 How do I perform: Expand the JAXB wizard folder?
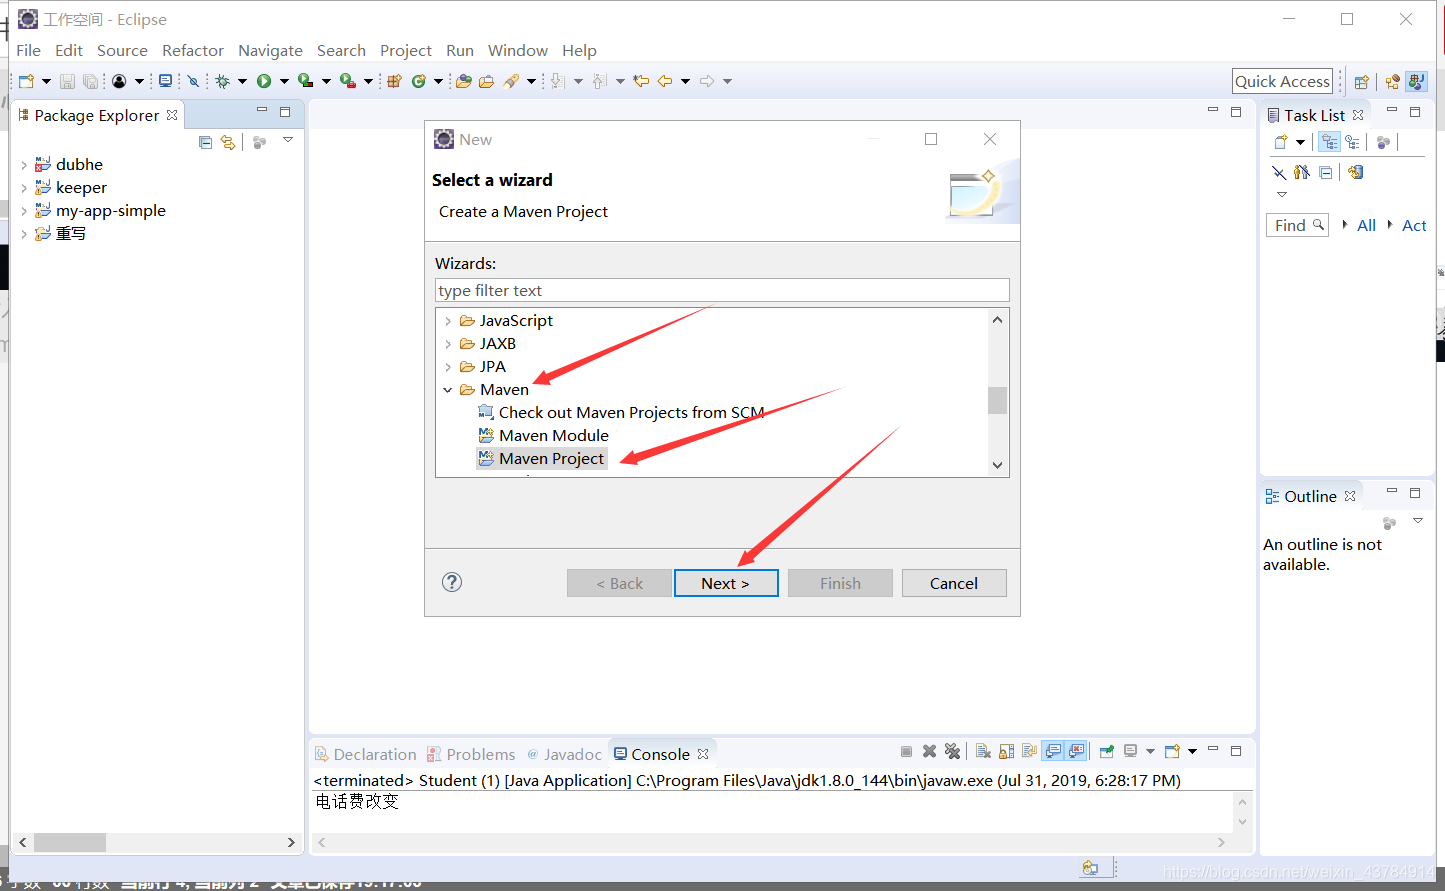tap(448, 344)
